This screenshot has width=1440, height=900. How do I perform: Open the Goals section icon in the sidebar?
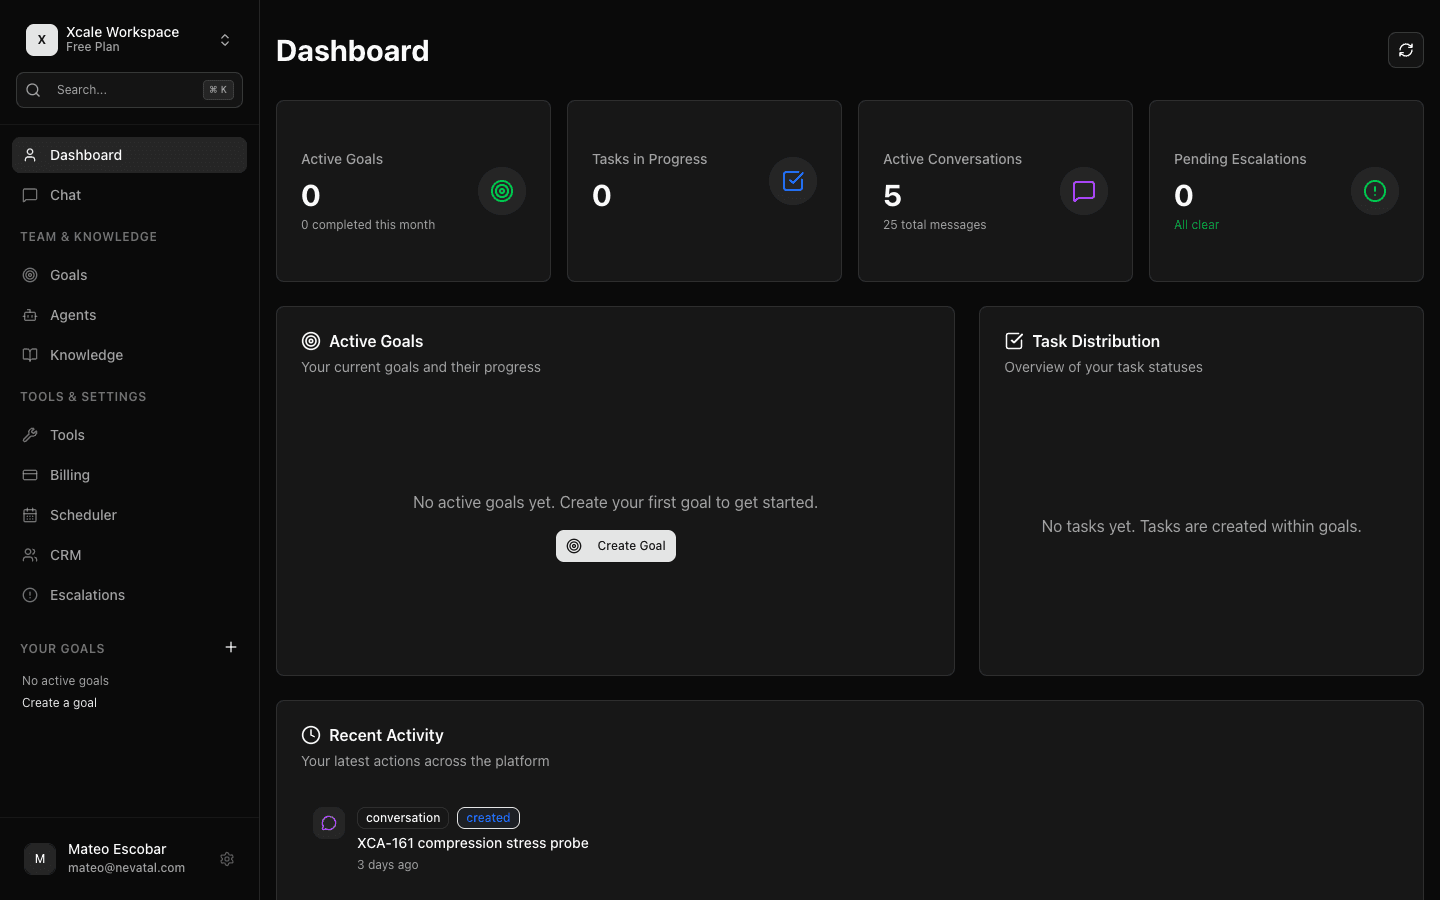(30, 275)
